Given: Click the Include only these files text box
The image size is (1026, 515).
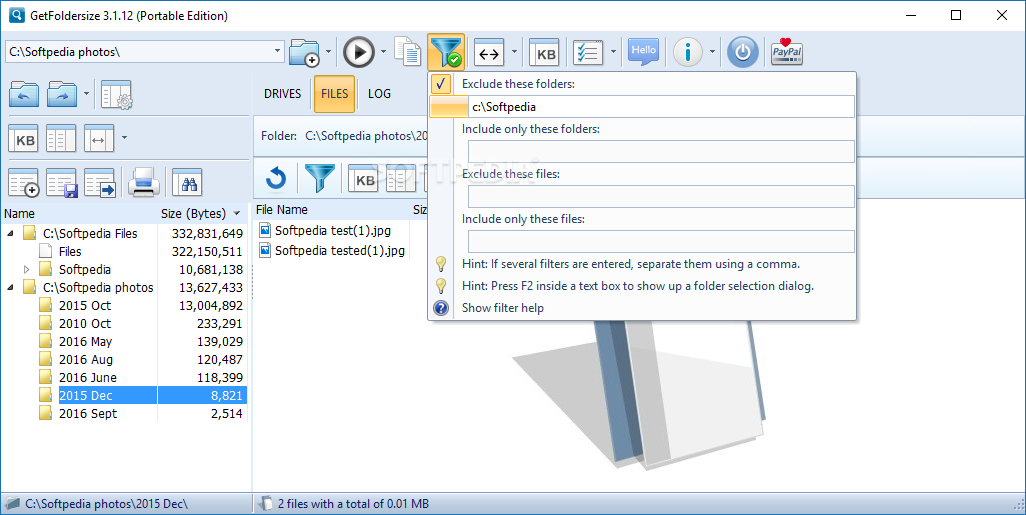Looking at the screenshot, I should click(661, 241).
